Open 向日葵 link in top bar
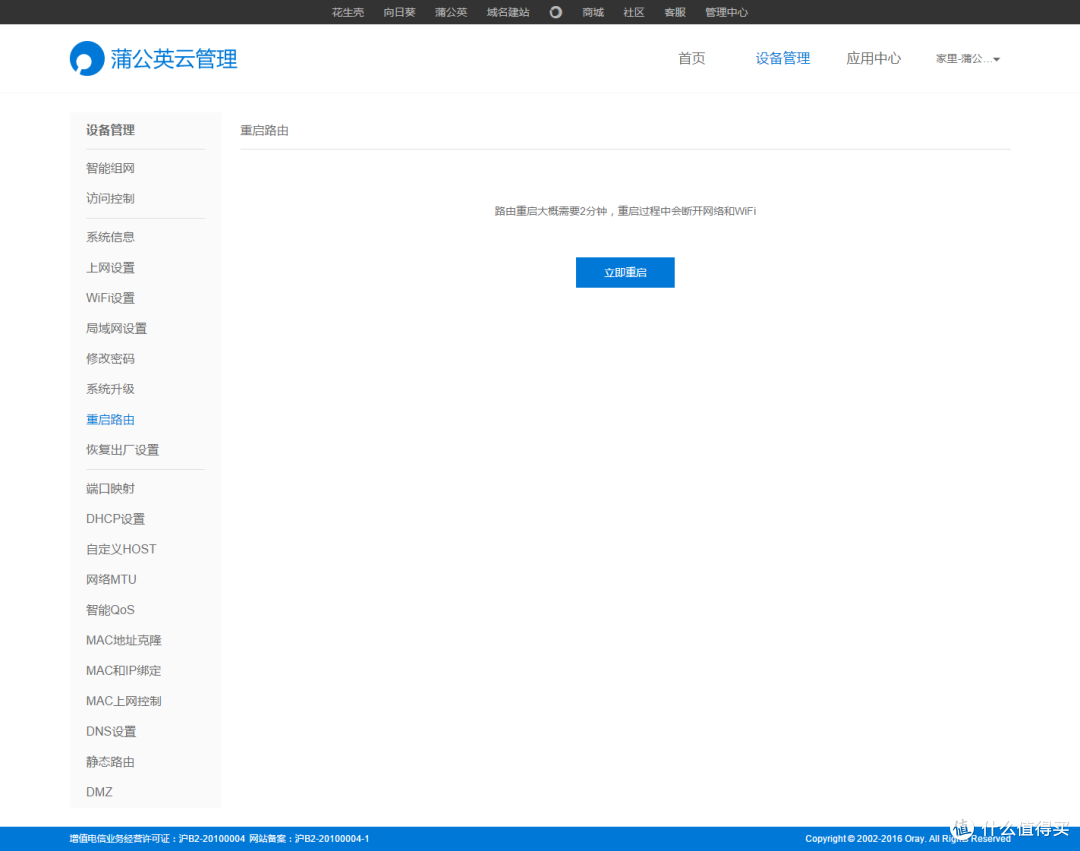 click(399, 12)
